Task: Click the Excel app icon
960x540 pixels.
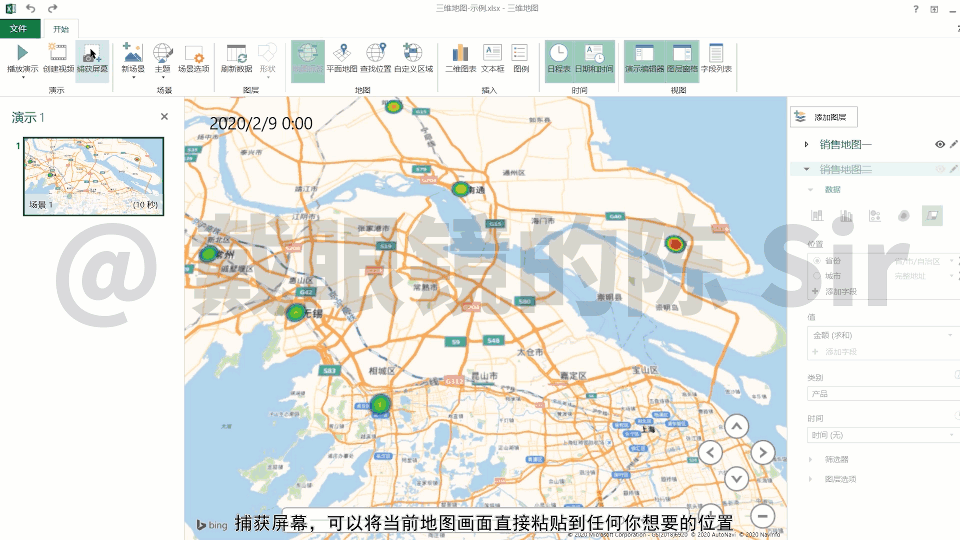Action: tap(10, 9)
